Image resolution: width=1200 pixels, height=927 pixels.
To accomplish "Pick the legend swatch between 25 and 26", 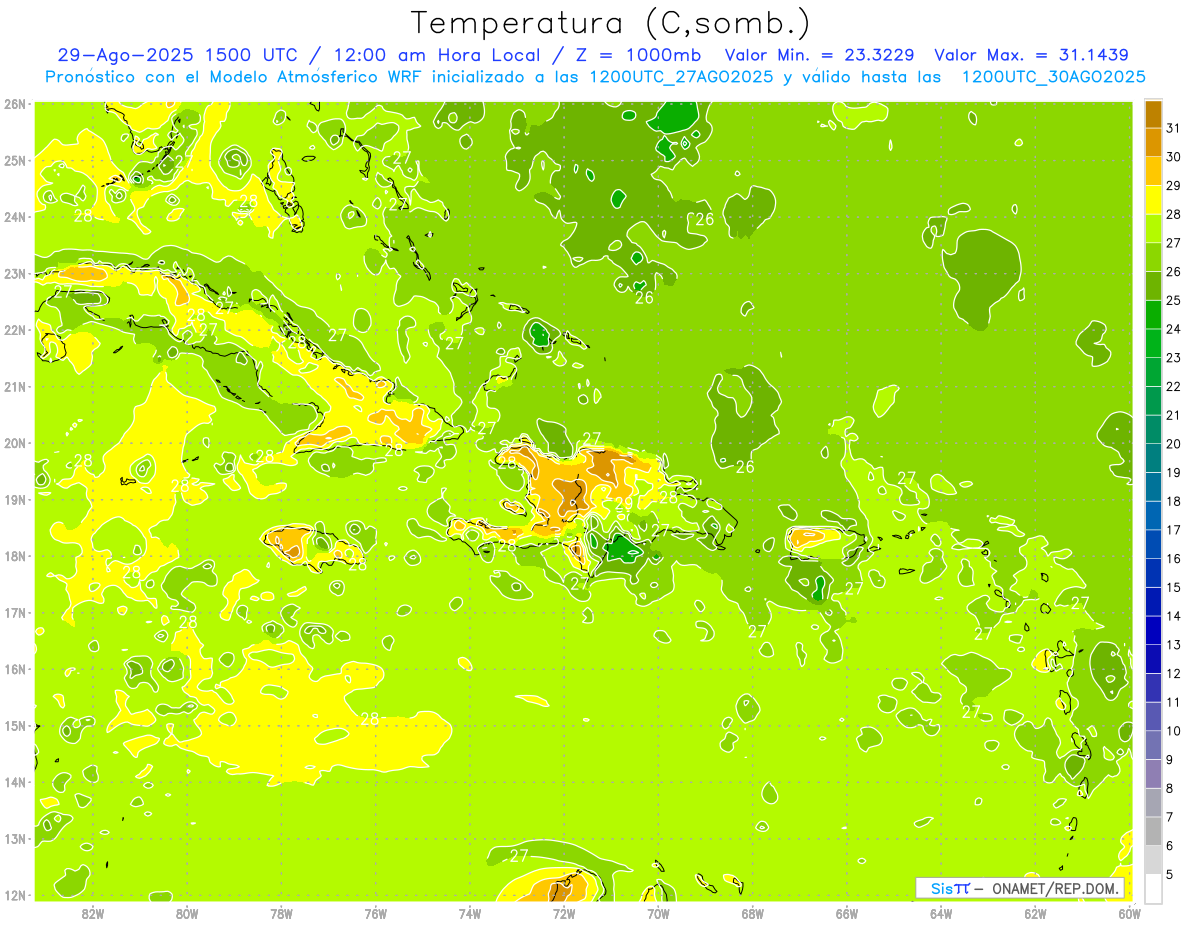I will pos(1153,286).
